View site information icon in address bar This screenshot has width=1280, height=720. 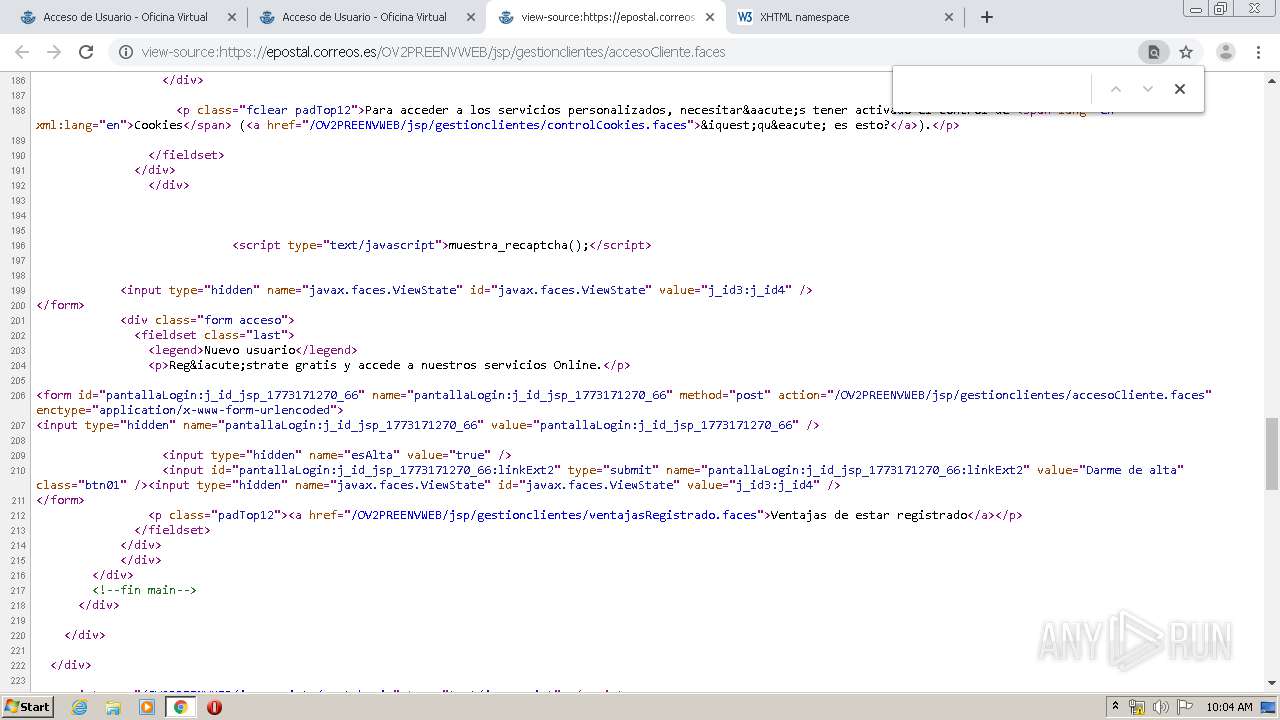pos(126,52)
